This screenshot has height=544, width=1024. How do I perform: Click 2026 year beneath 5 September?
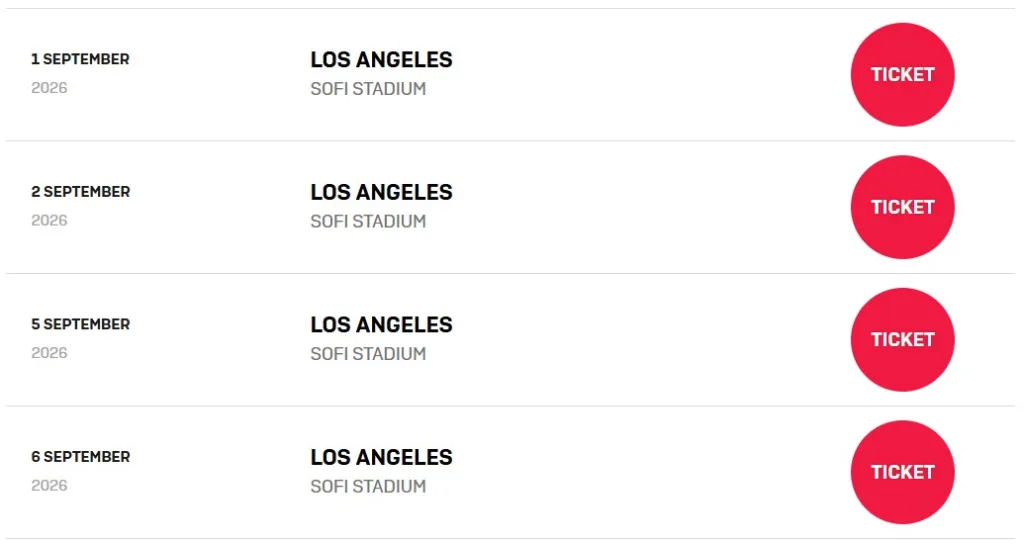coord(49,353)
